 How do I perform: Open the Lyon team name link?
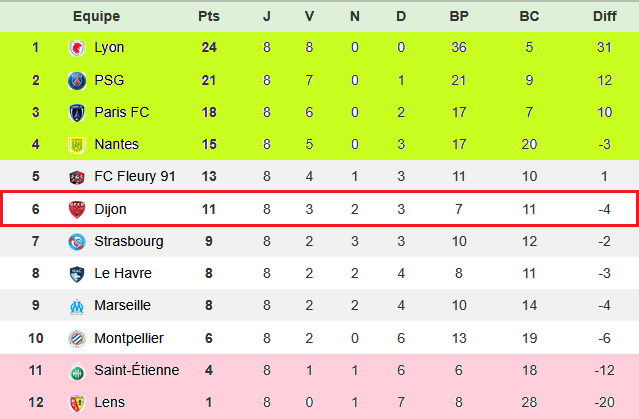(x=109, y=48)
